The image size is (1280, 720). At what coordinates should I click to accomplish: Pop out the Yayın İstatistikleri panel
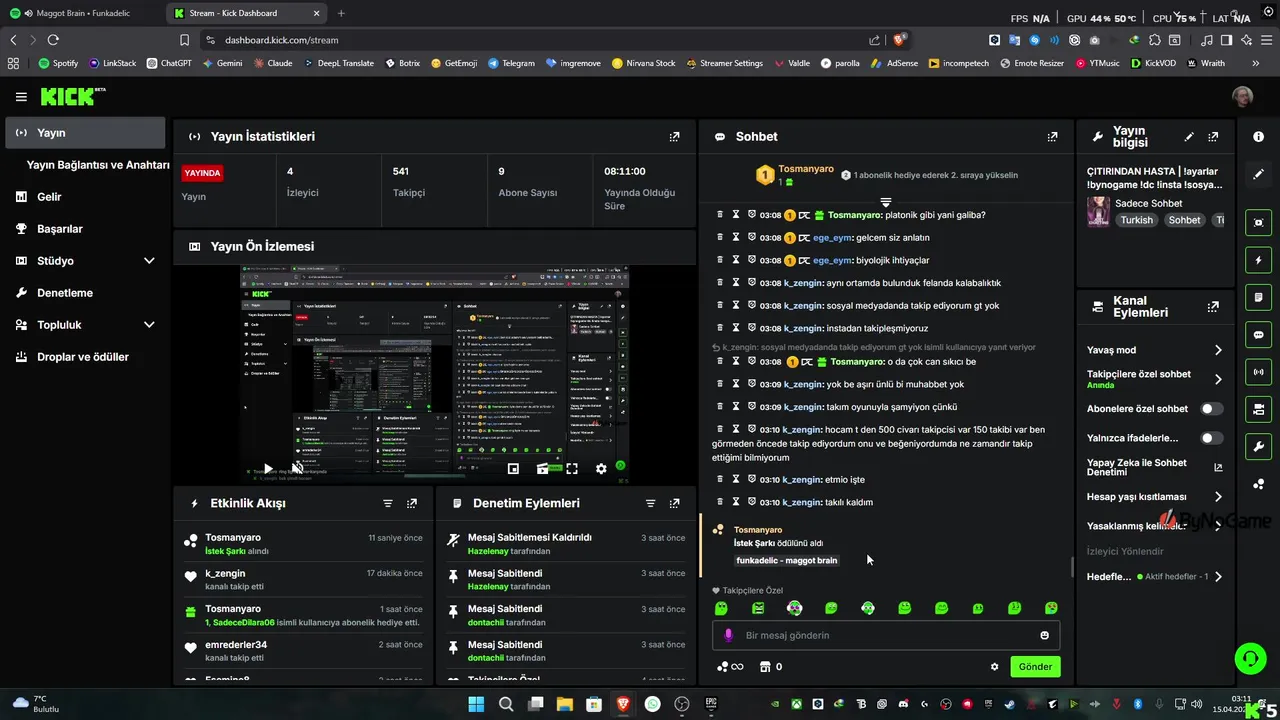point(674,136)
